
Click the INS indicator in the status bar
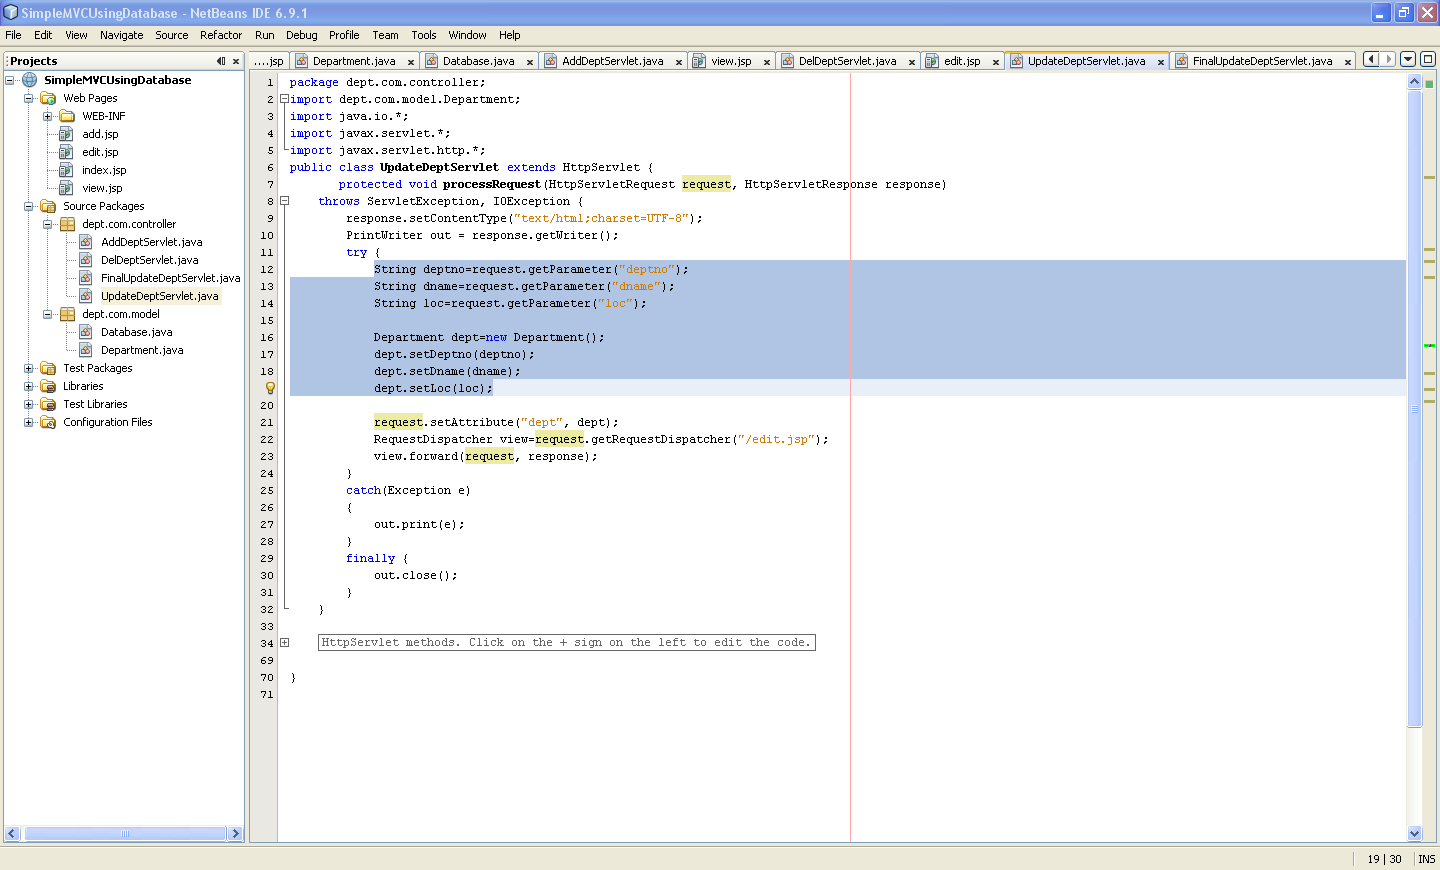click(x=1426, y=858)
